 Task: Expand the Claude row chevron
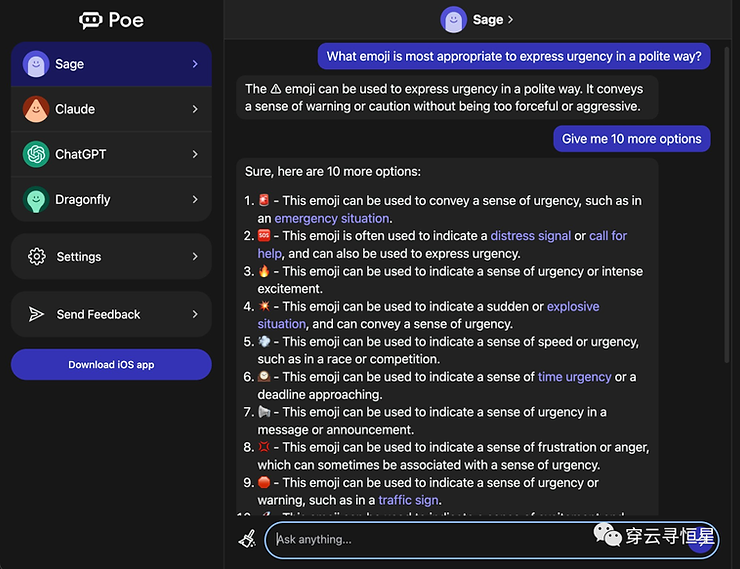click(195, 109)
